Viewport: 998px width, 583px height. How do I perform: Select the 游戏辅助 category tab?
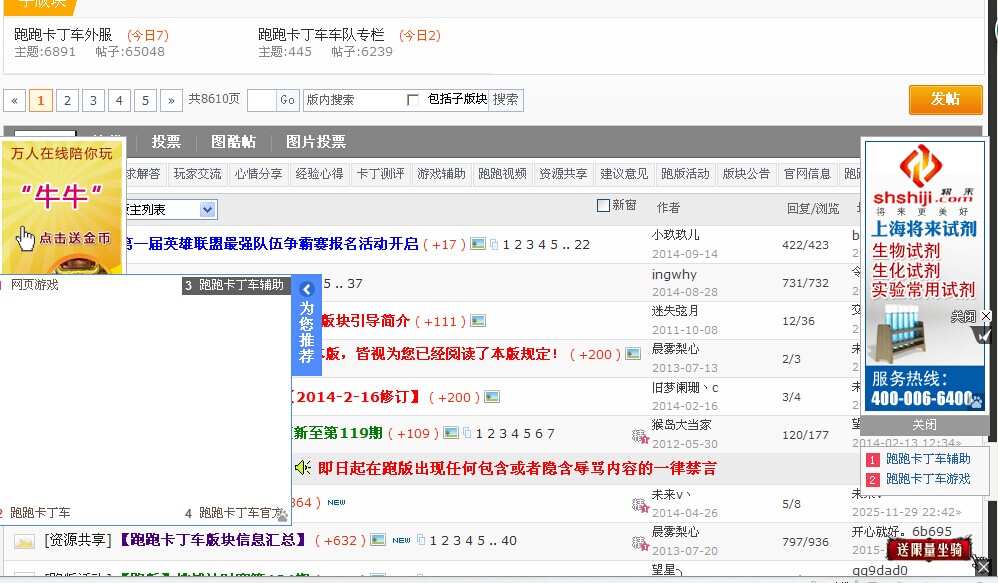tap(442, 174)
